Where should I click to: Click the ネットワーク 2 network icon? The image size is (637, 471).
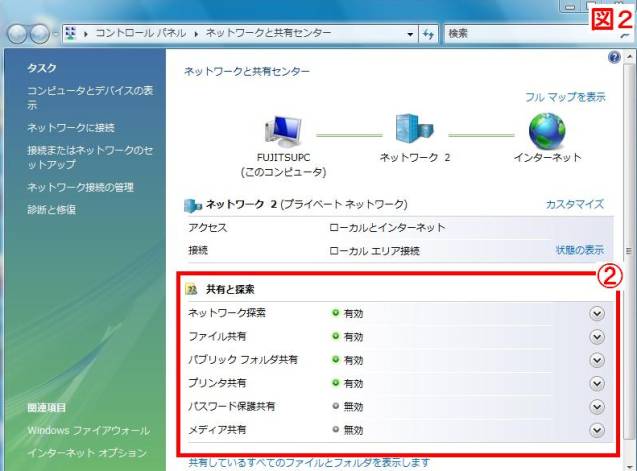[x=415, y=130]
